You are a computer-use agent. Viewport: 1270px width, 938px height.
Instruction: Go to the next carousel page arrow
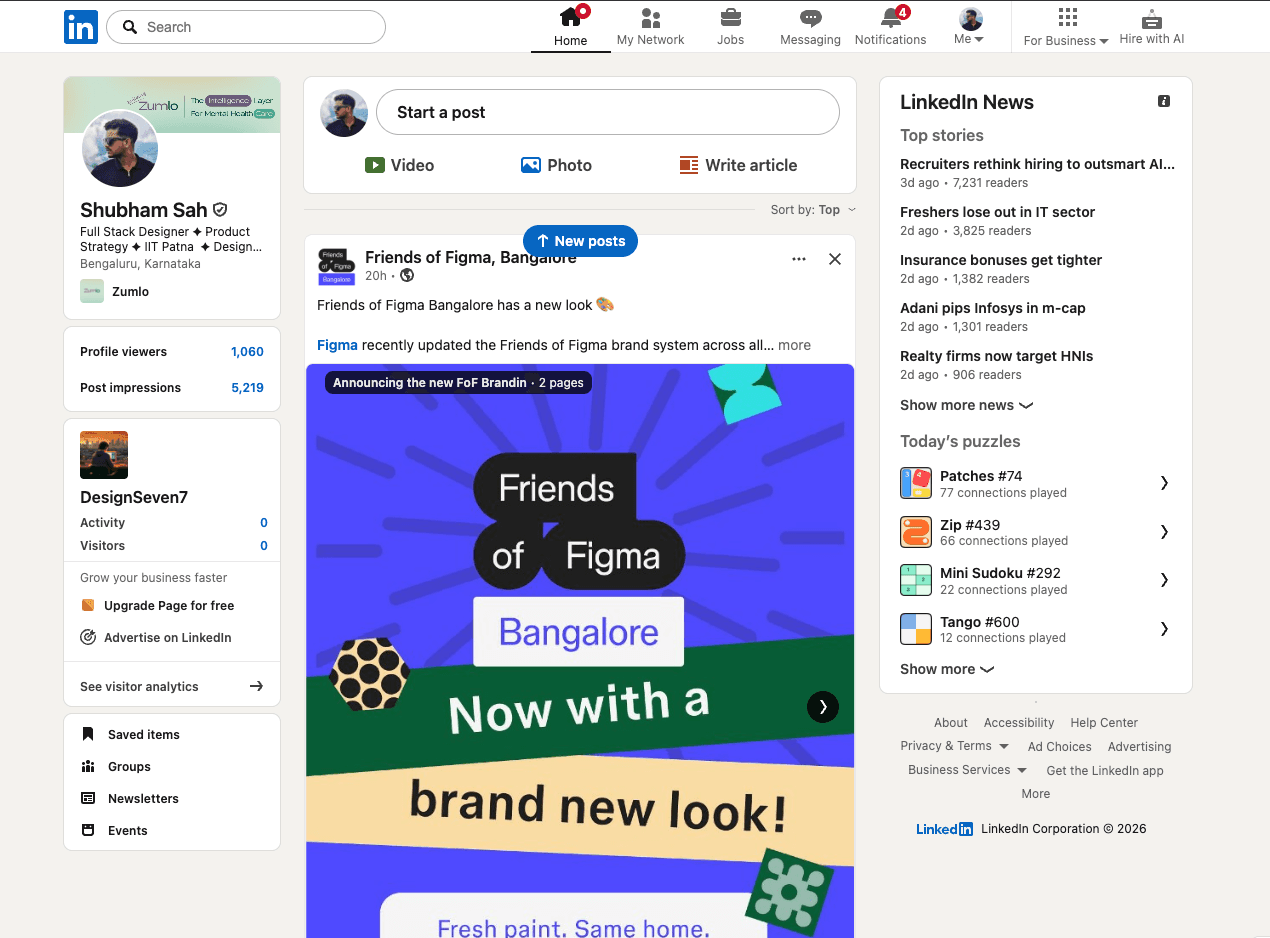point(823,707)
